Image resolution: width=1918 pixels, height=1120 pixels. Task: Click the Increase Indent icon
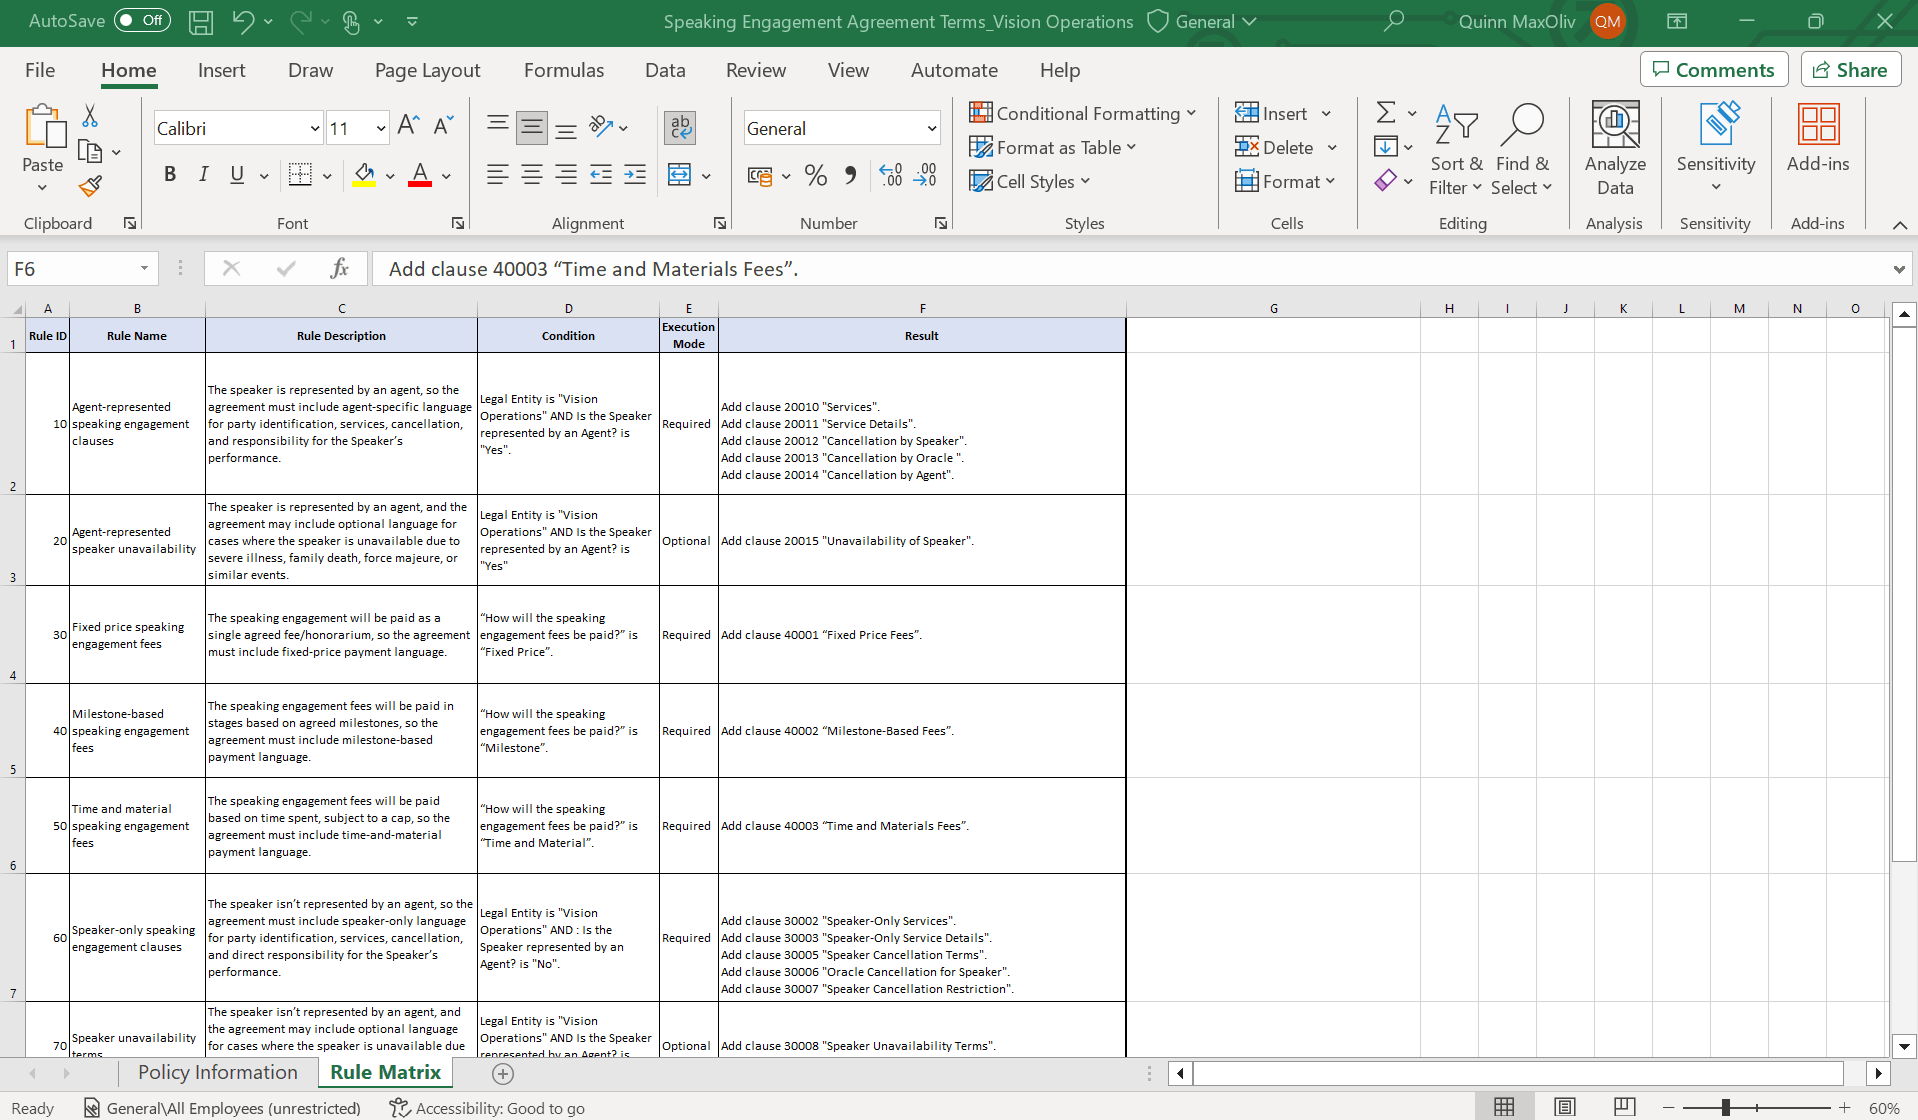coord(635,175)
